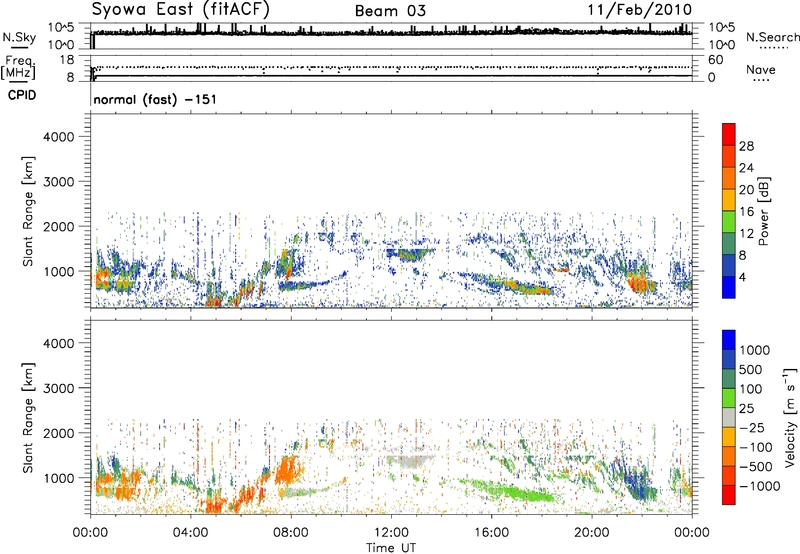
Task: Click the '12:00' time axis tick label
Action: pyautogui.click(x=391, y=533)
